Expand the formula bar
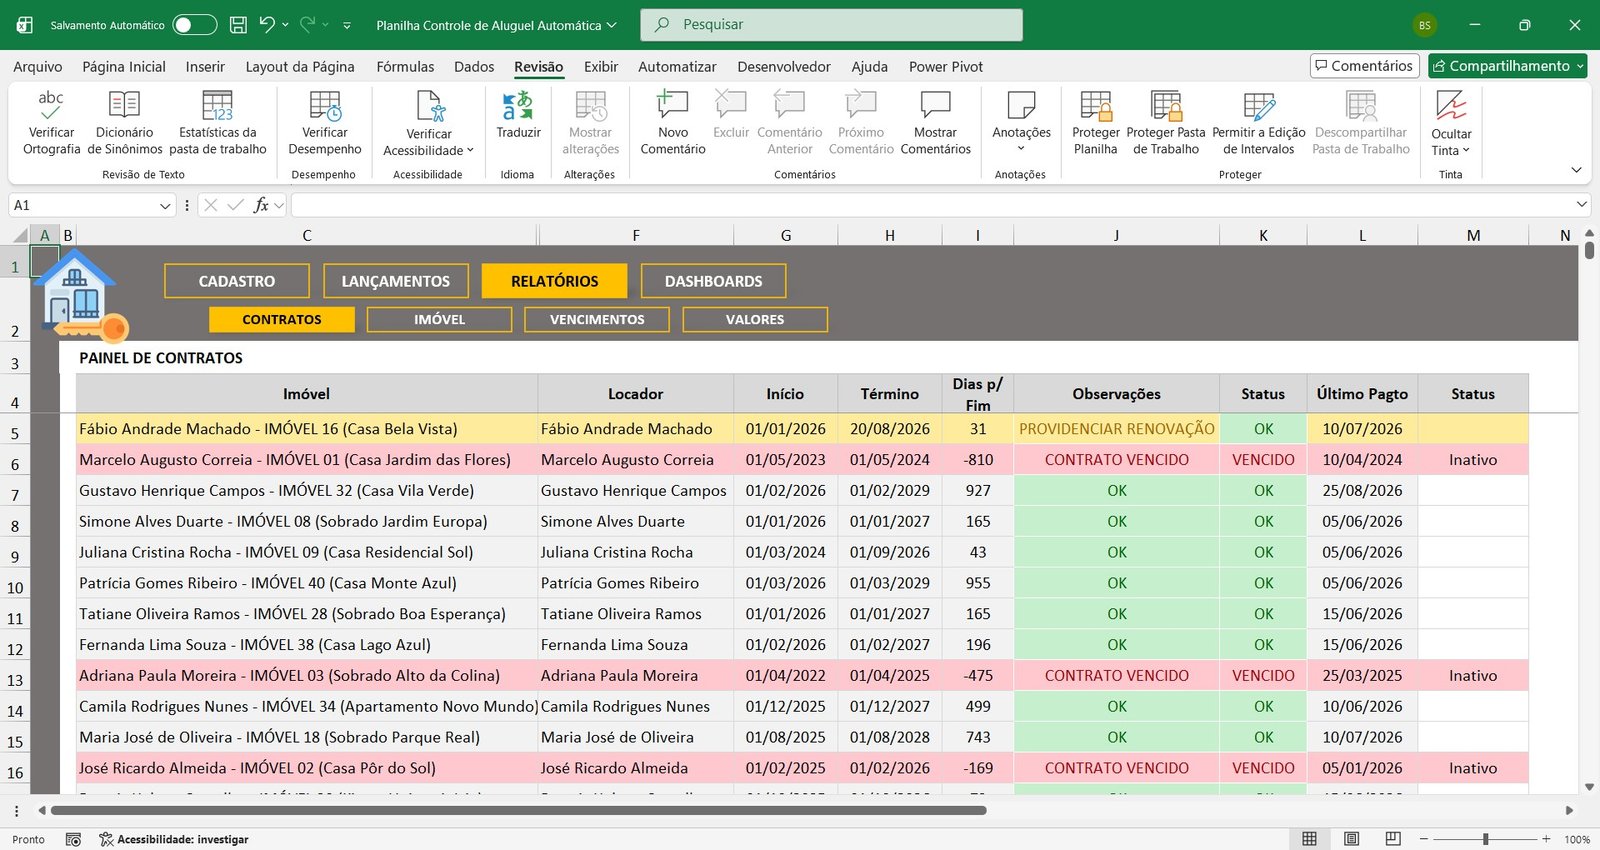Viewport: 1600px width, 850px height. pyautogui.click(x=1581, y=204)
